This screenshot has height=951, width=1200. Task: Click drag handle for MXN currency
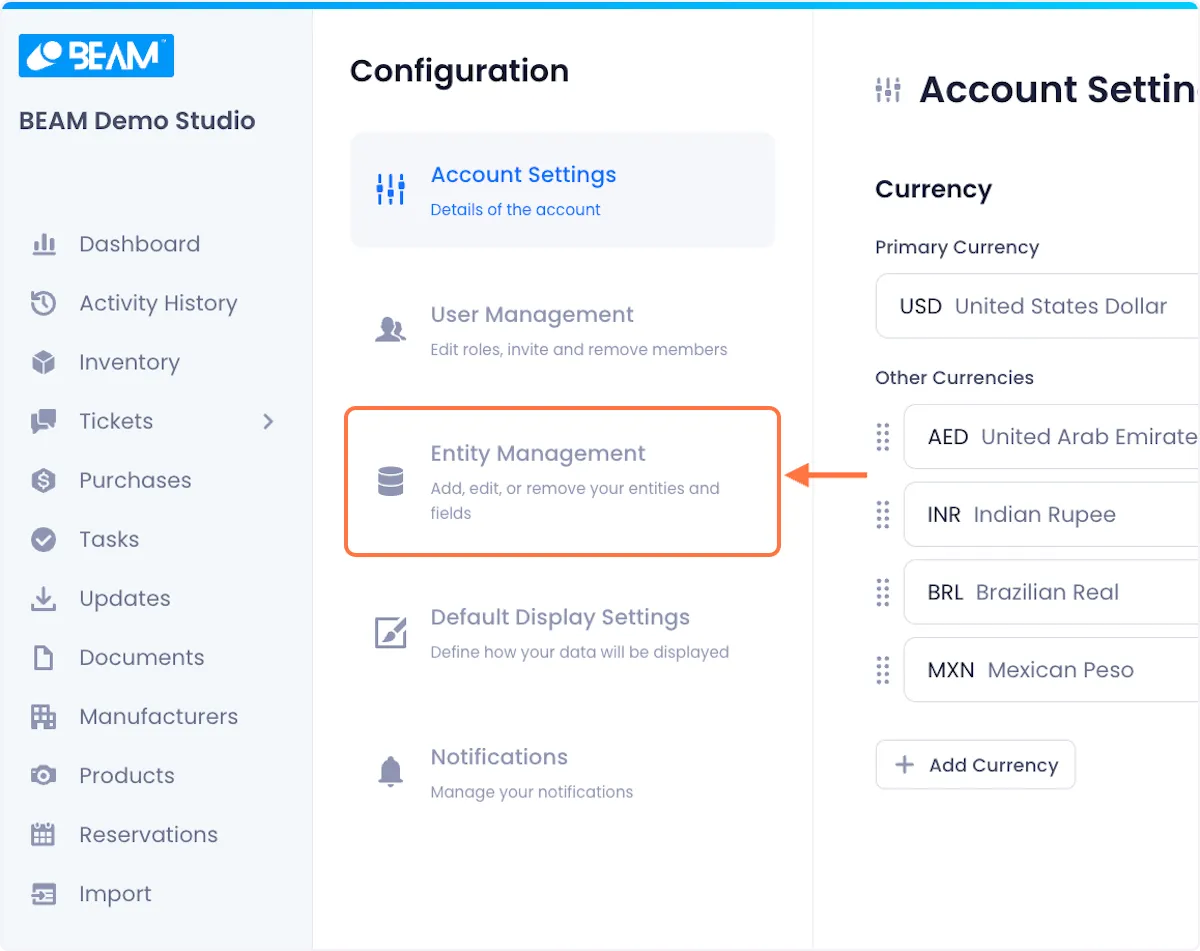883,670
